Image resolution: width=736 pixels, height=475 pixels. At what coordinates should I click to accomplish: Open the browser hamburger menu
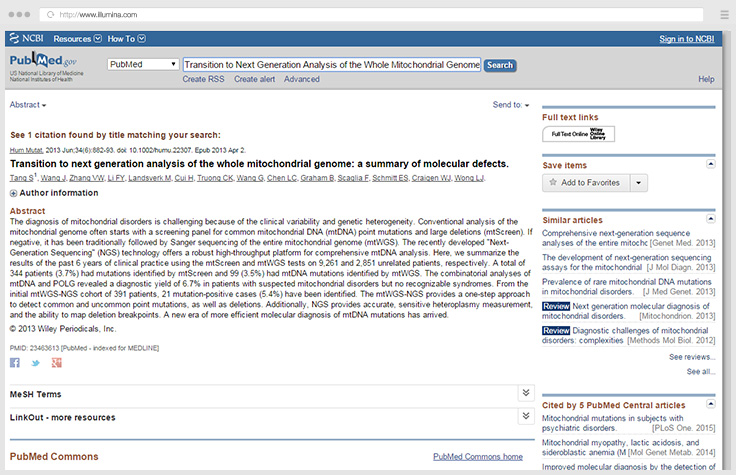click(x=724, y=15)
